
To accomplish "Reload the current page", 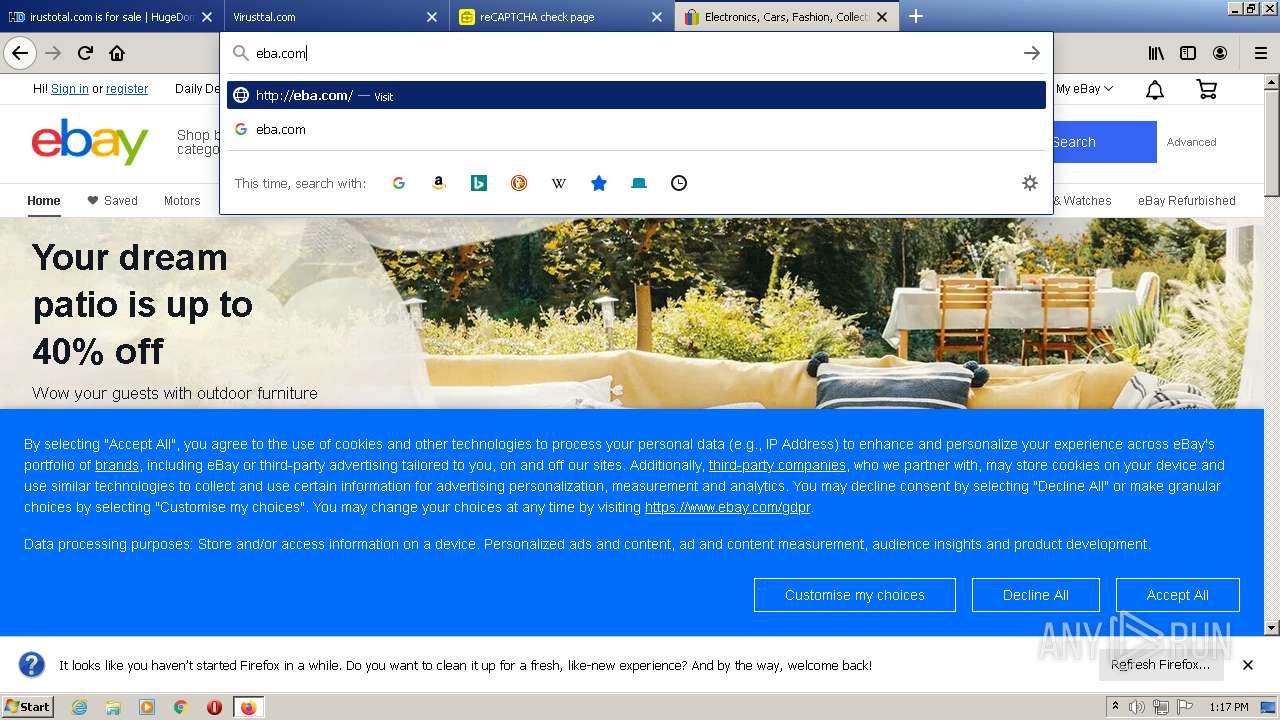I will [85, 53].
